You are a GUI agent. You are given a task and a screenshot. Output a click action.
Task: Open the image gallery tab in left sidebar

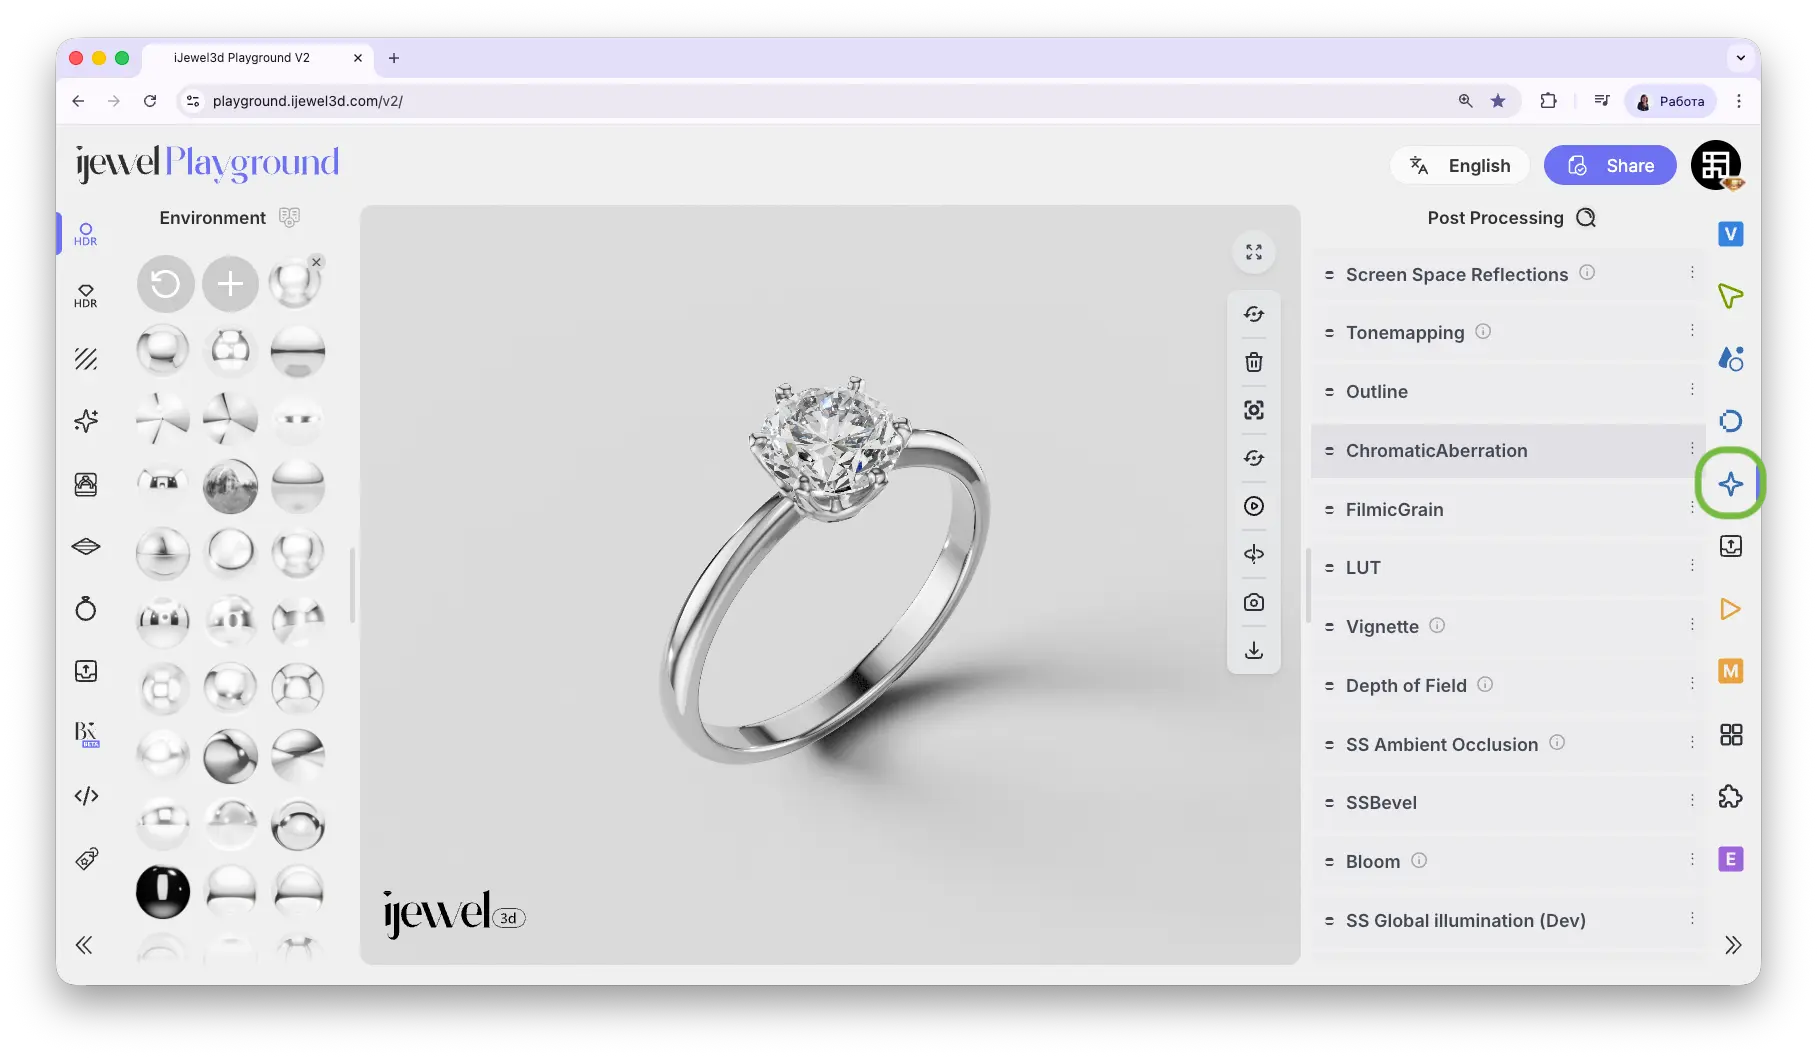click(x=86, y=484)
